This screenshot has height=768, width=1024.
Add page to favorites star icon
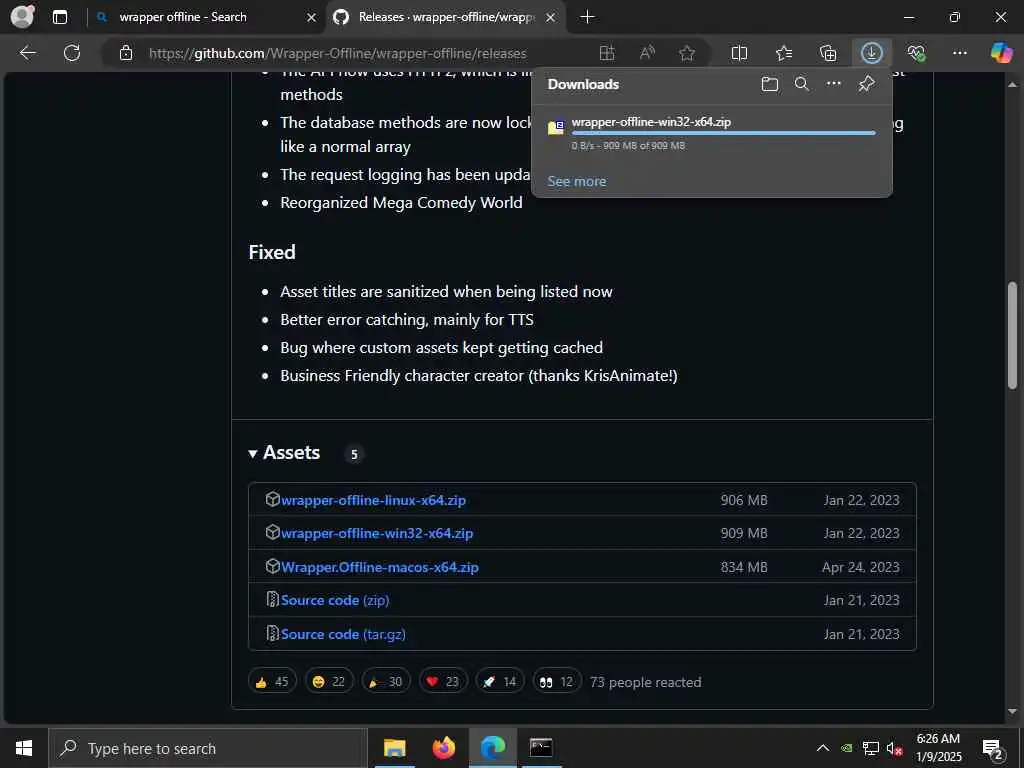(687, 53)
